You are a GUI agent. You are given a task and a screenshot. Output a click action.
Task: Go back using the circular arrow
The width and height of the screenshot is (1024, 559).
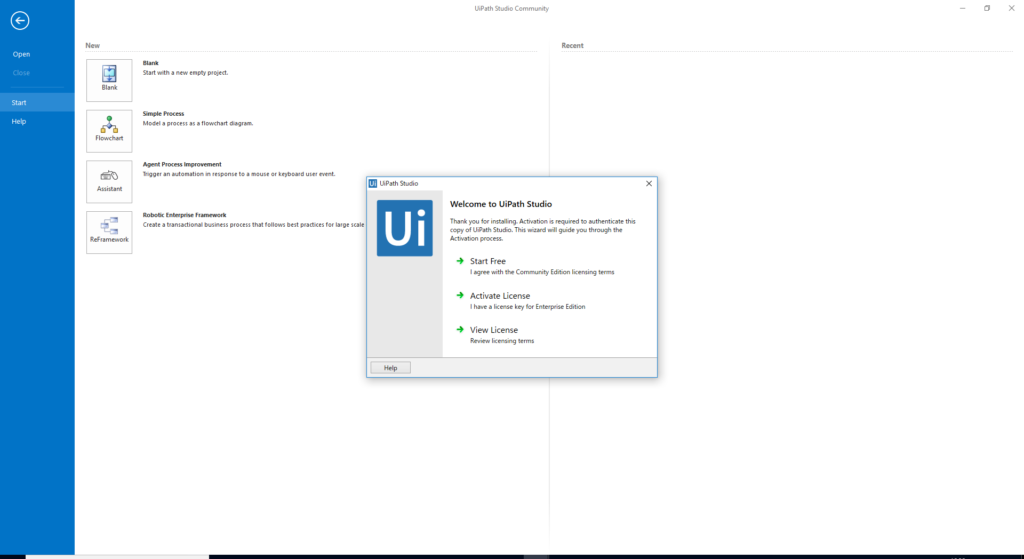click(20, 21)
